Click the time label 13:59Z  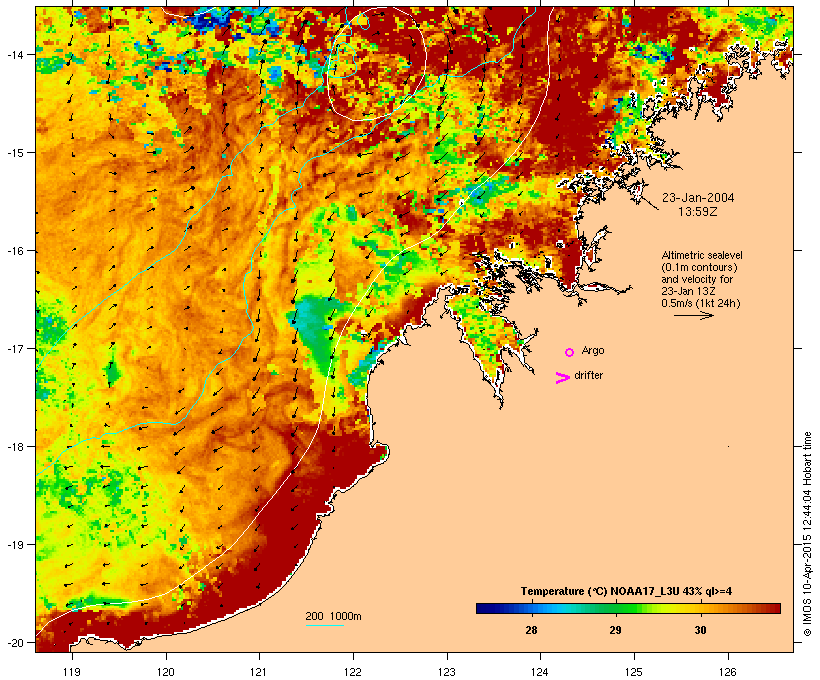coord(698,212)
